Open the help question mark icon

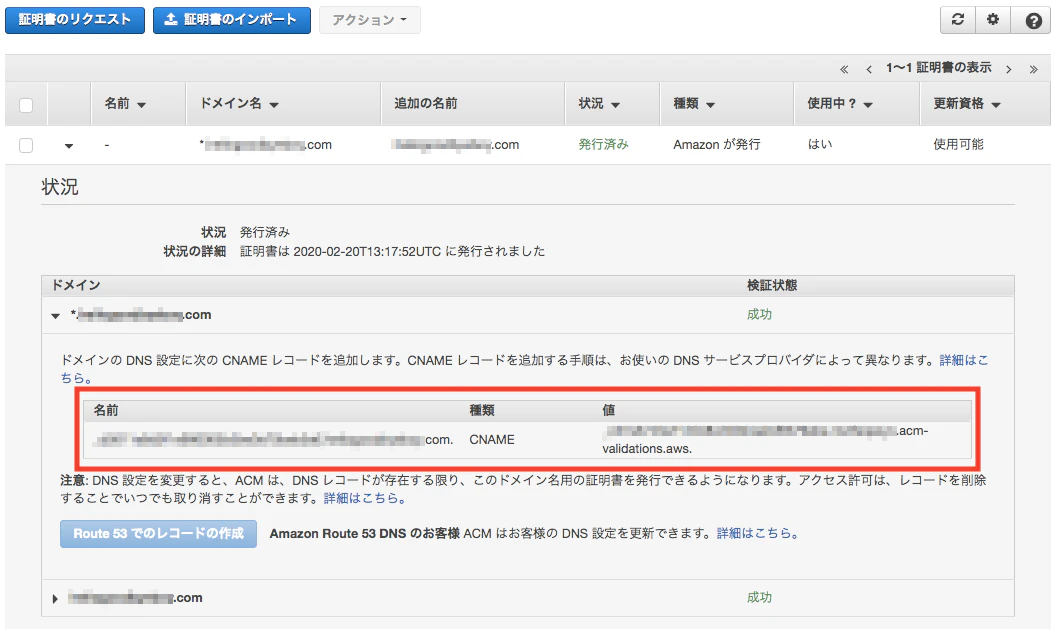(1033, 20)
